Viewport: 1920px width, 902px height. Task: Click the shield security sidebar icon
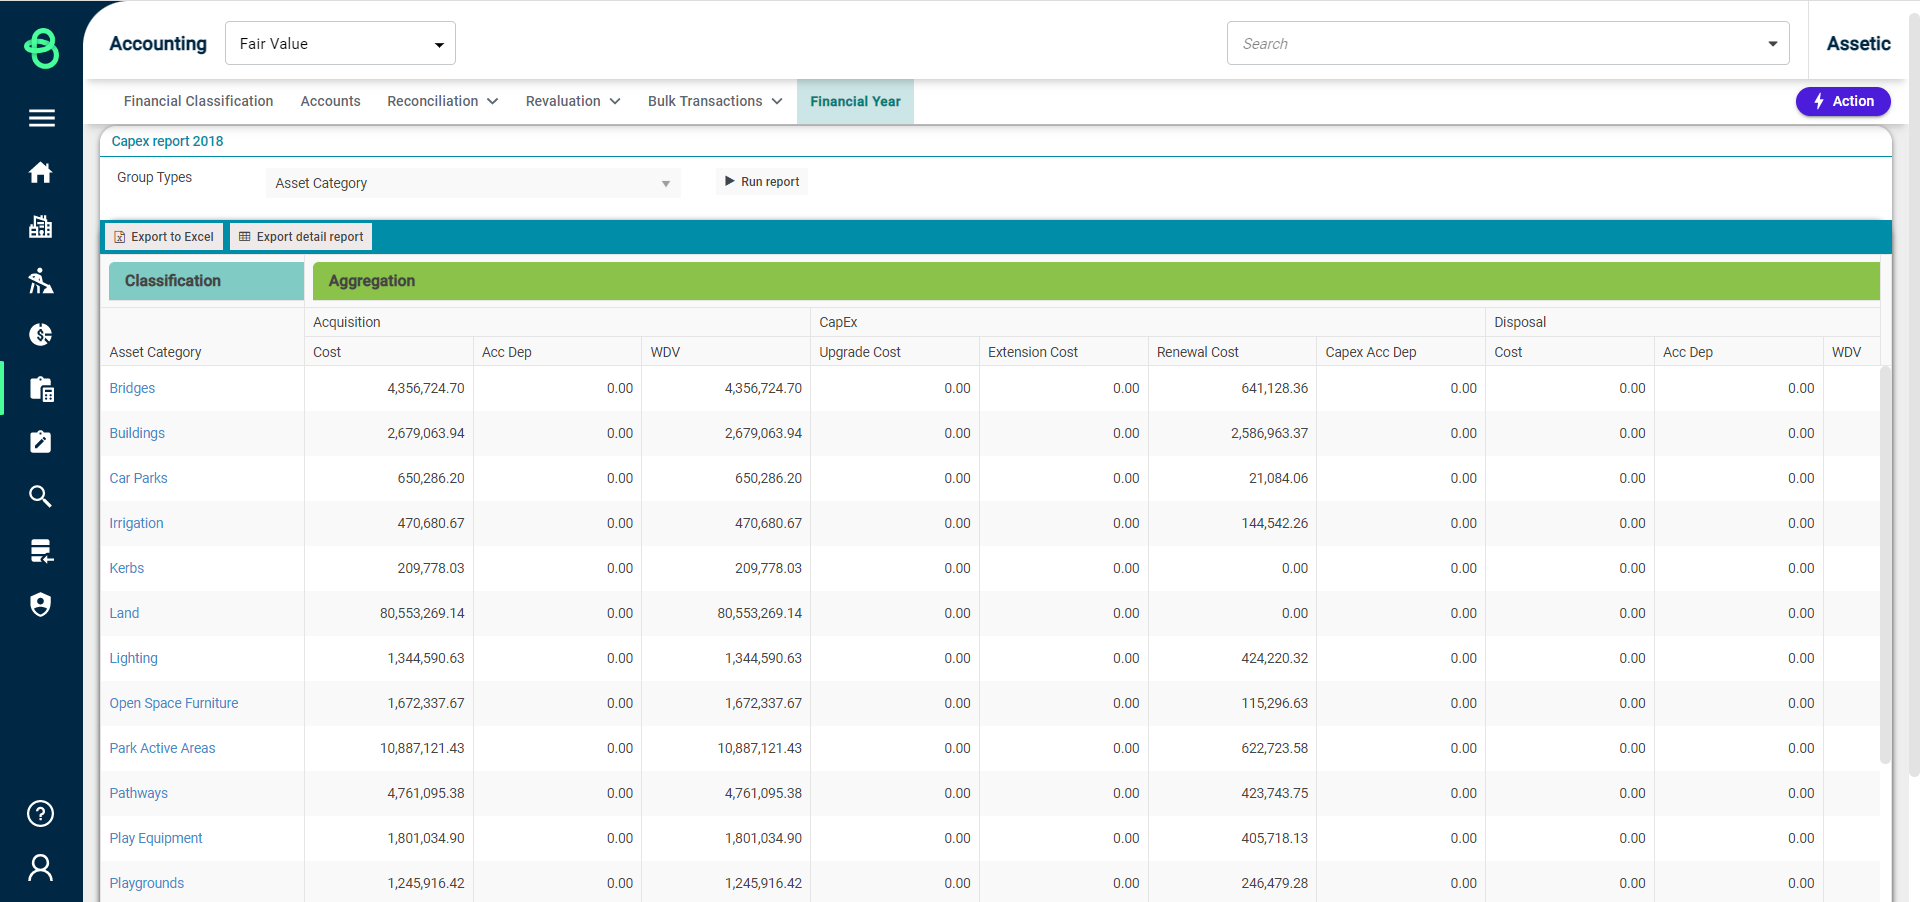(41, 604)
